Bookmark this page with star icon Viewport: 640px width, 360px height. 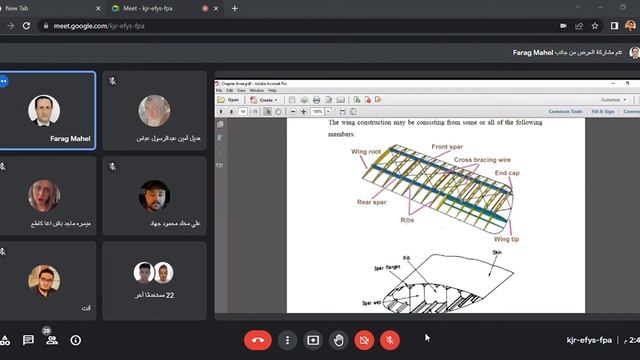tap(595, 26)
